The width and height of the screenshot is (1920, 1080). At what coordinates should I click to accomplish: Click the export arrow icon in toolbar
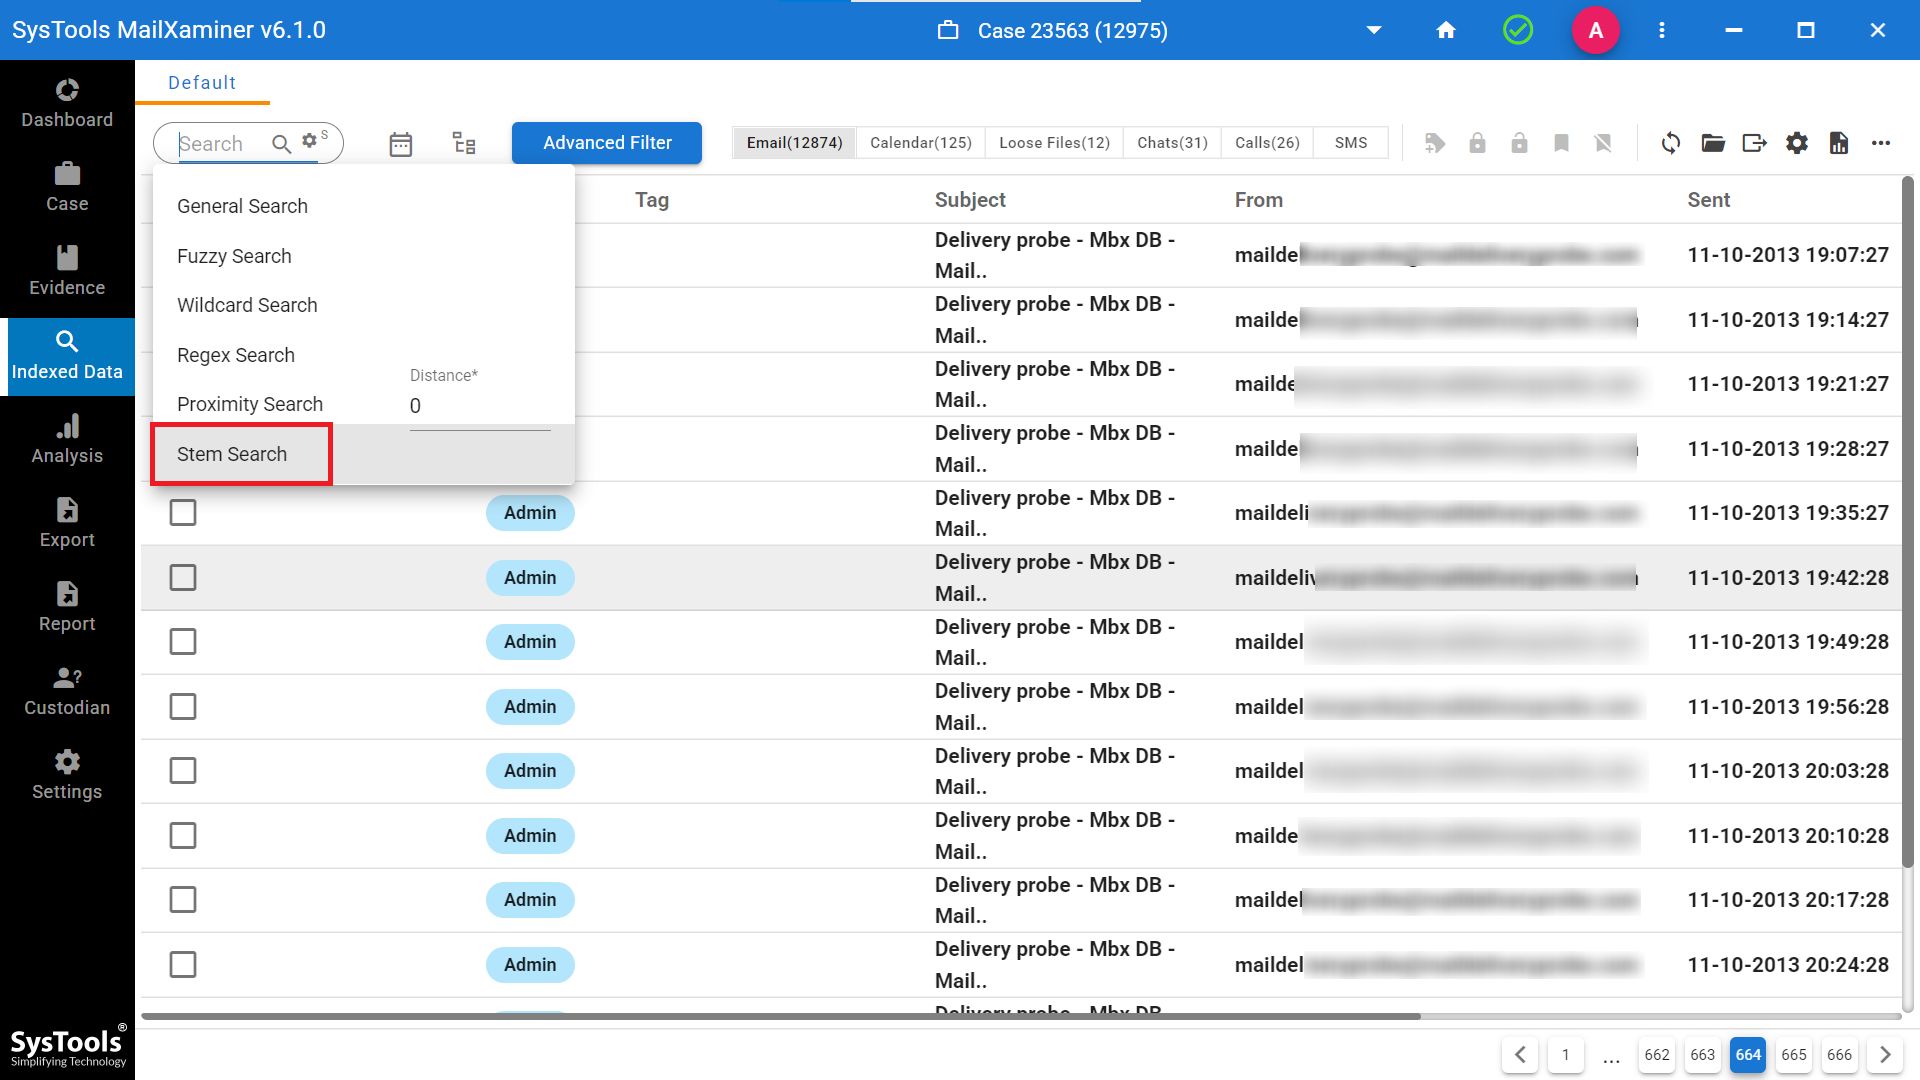[x=1755, y=143]
